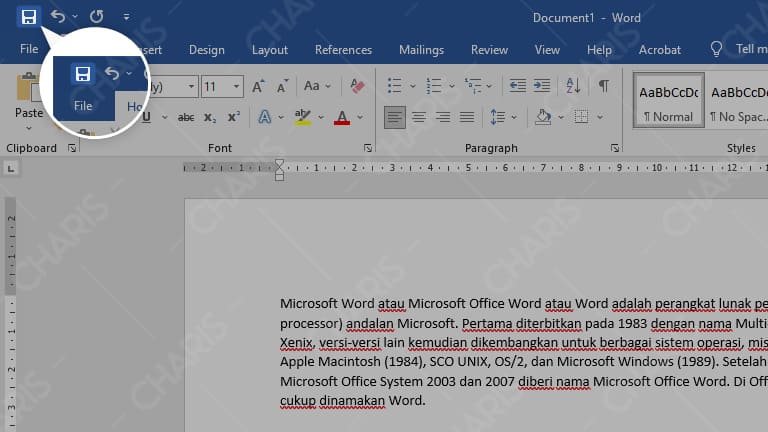This screenshot has height=432, width=768.
Task: Select the Normal style
Action: tap(669, 100)
